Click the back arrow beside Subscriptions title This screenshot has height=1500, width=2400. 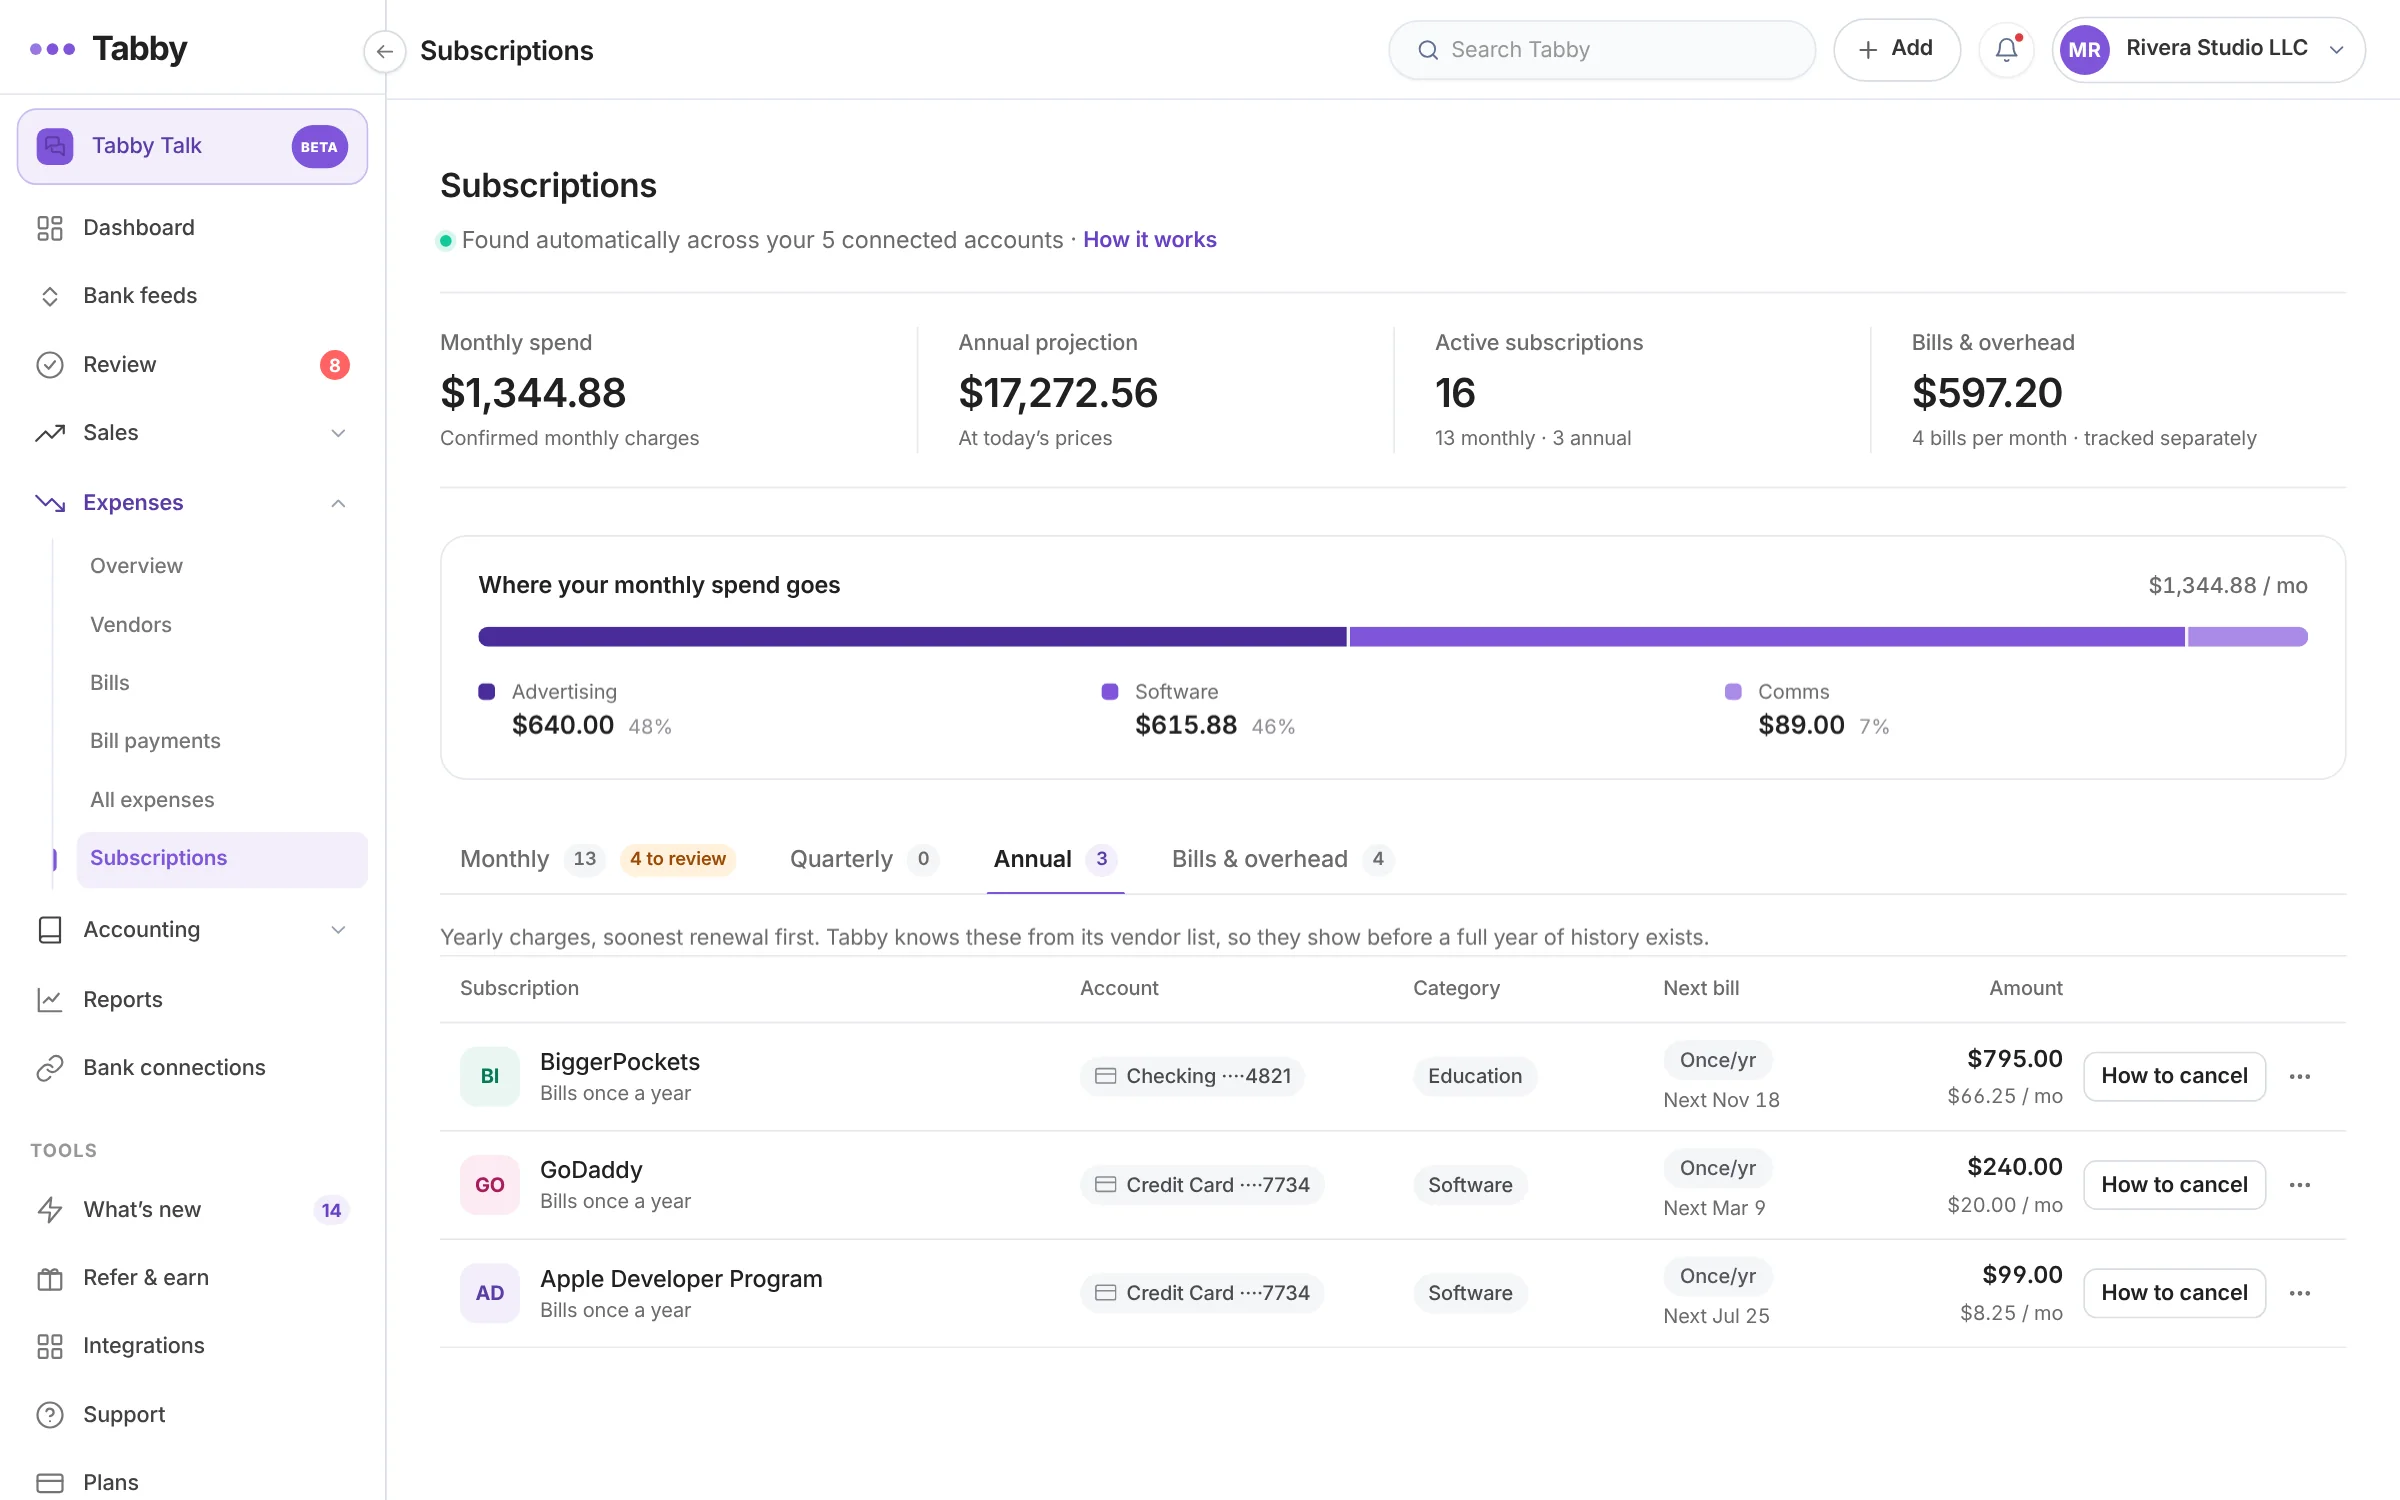tap(384, 51)
